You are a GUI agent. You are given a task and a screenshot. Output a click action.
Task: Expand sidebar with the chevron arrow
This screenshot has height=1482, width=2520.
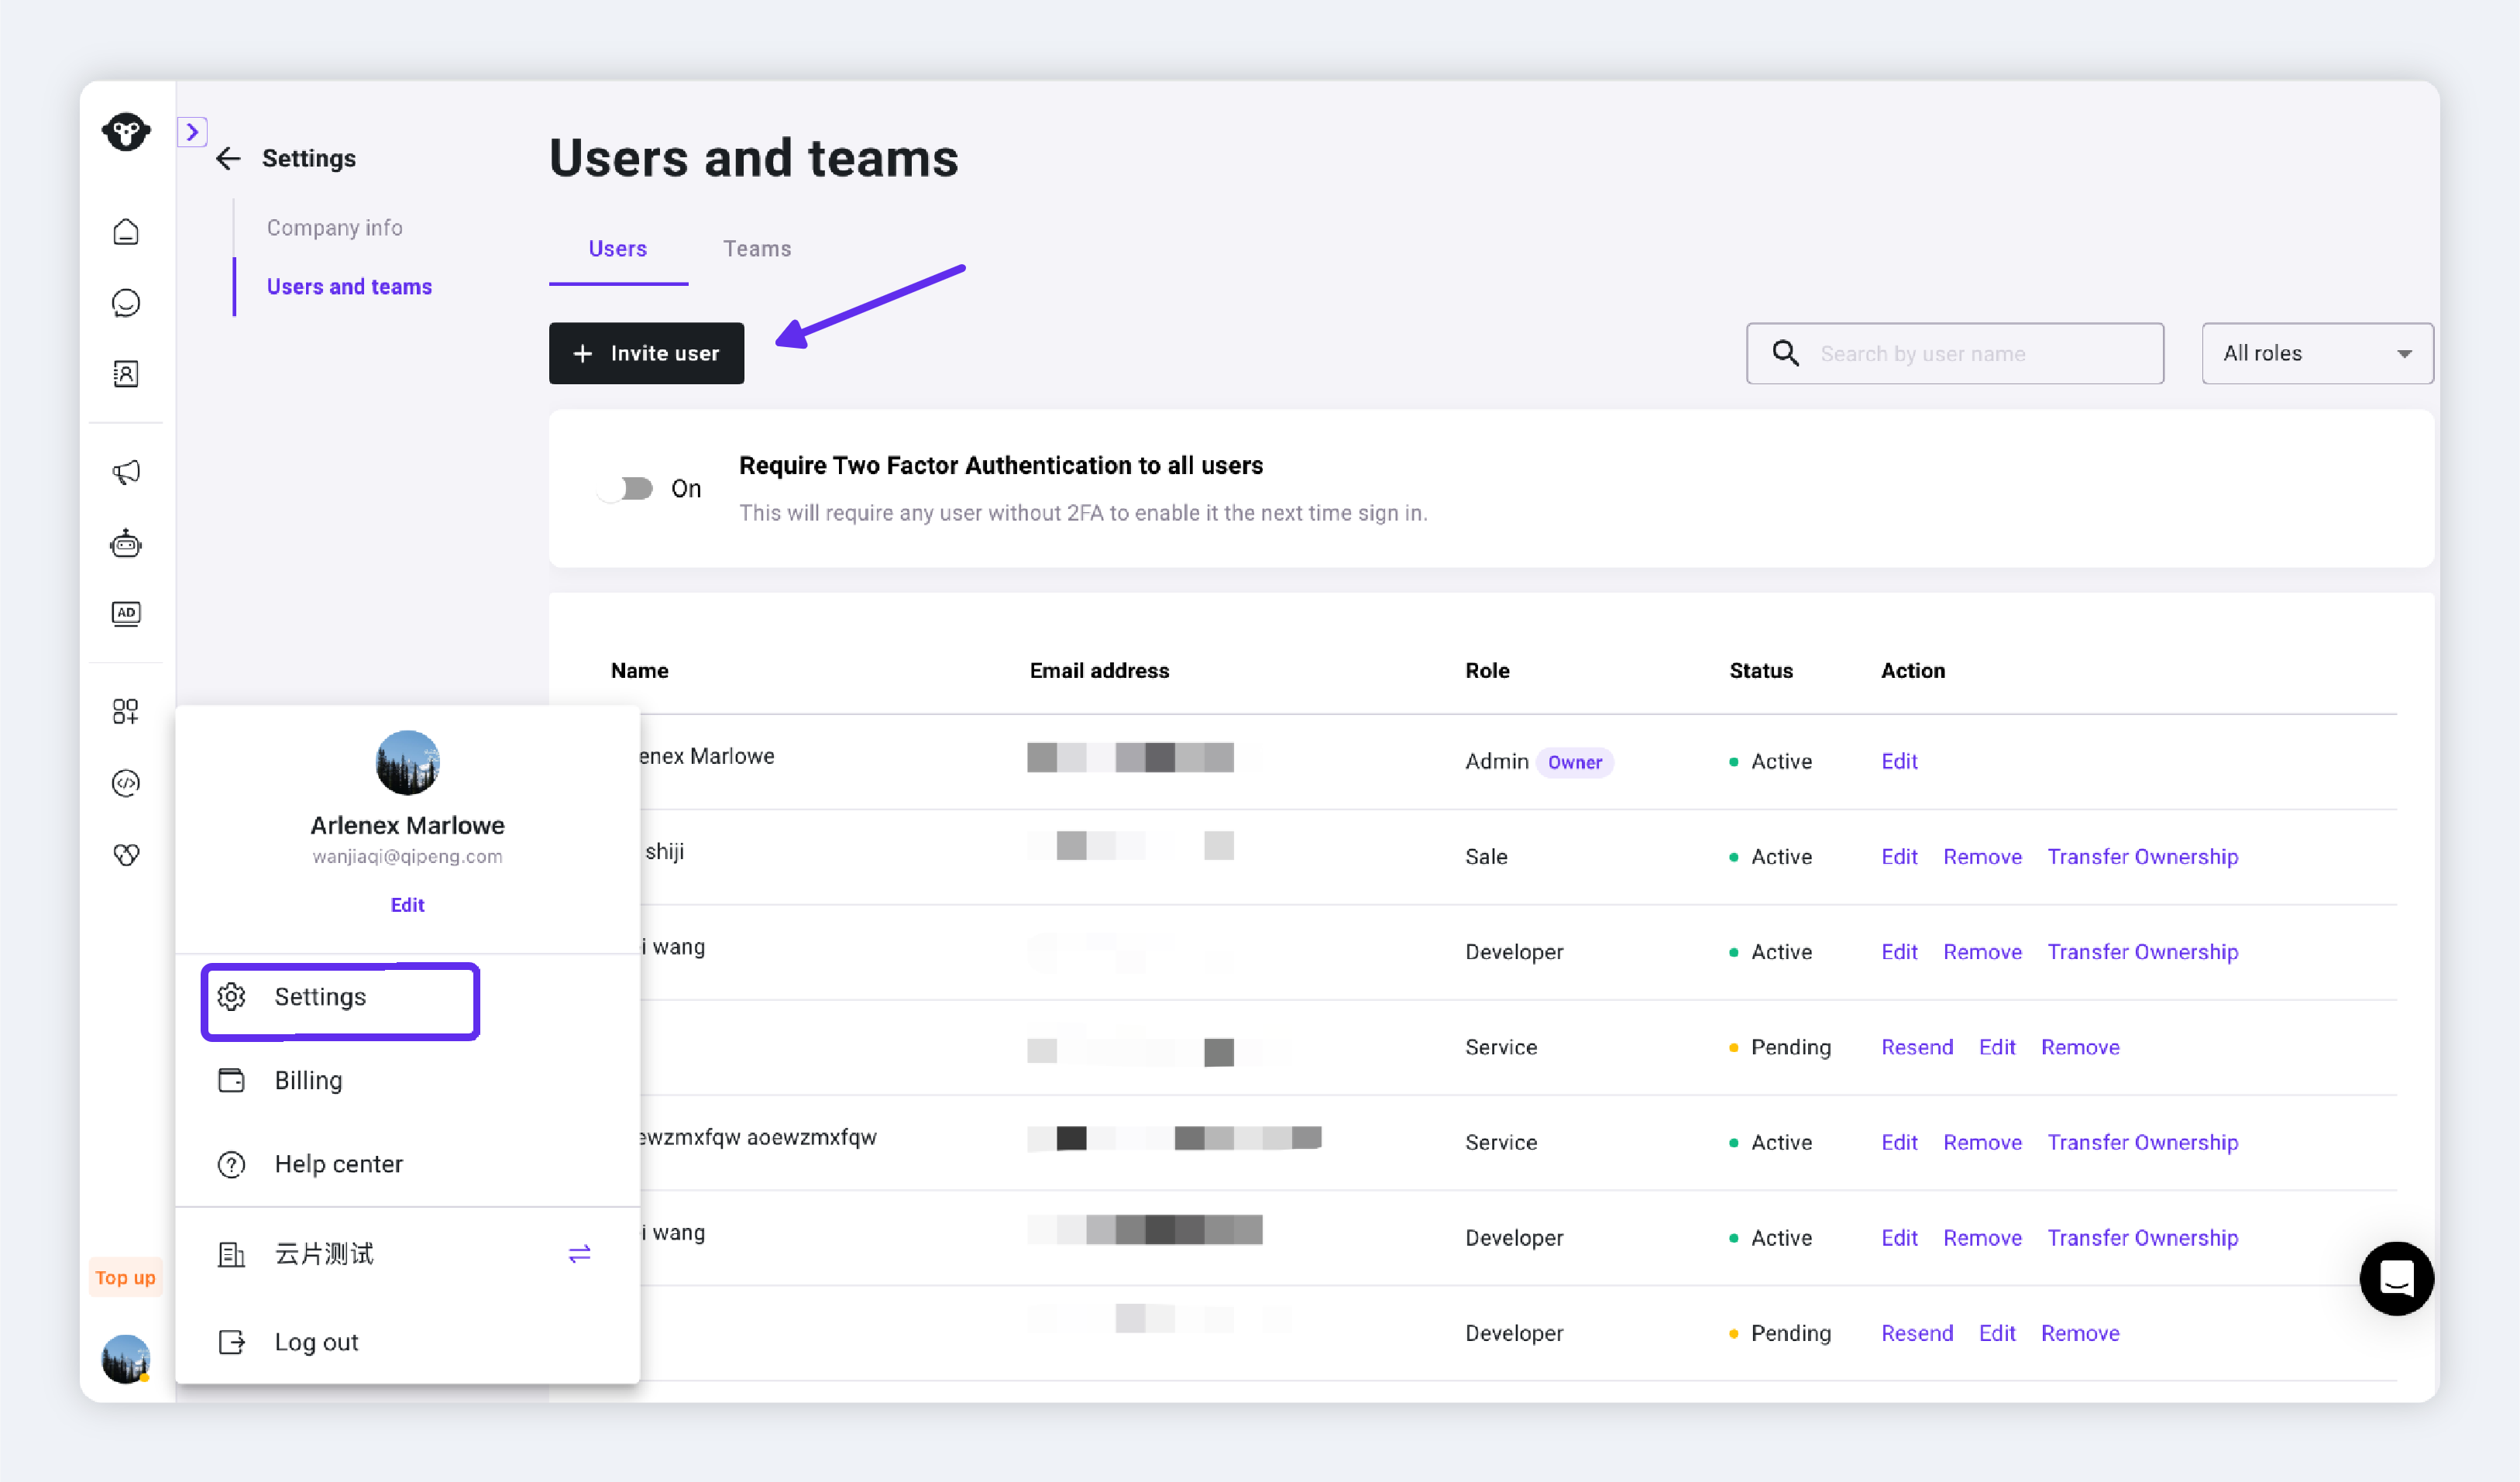click(192, 131)
